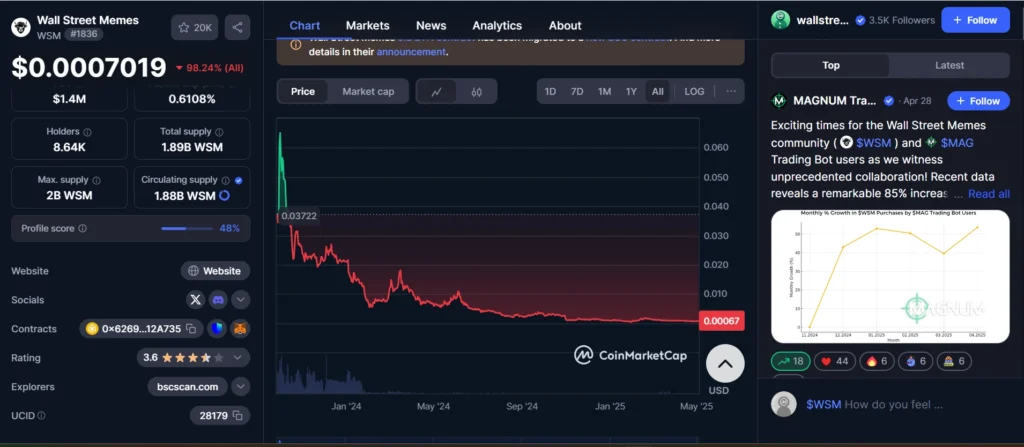Click the Wall Street Memes coin logo
Image resolution: width=1024 pixels, height=447 pixels.
pyautogui.click(x=20, y=27)
